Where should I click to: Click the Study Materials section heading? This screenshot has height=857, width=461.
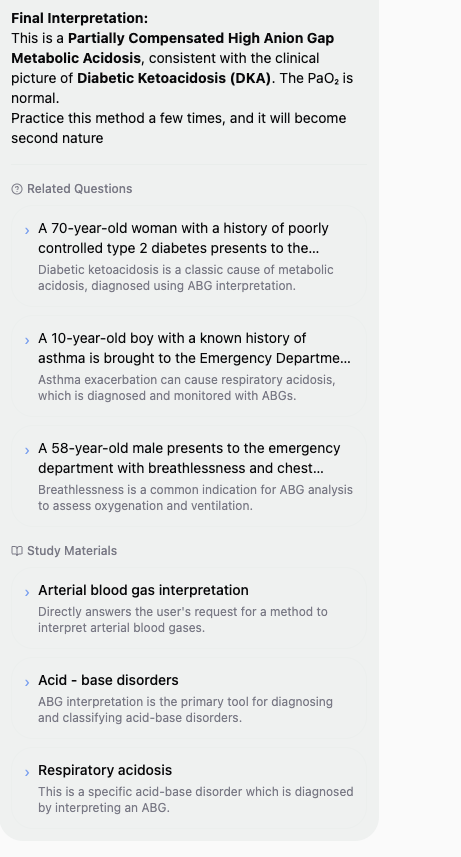(72, 551)
